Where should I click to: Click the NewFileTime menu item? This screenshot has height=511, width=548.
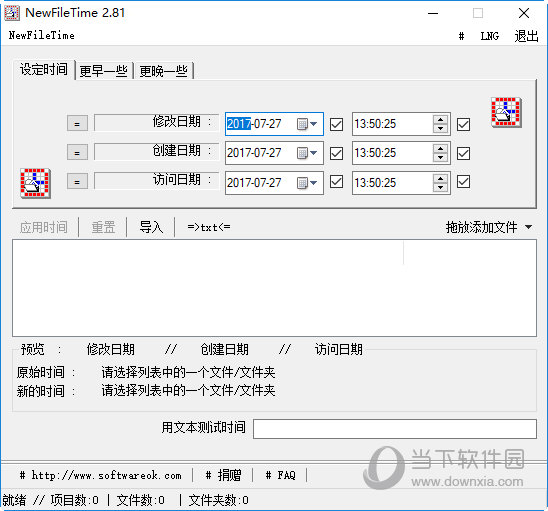(42, 35)
